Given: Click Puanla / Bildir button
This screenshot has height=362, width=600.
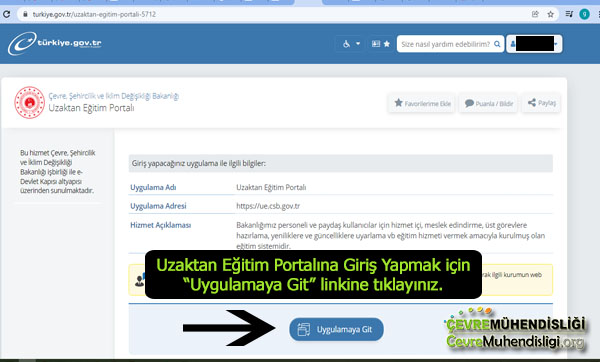Looking at the screenshot, I should (x=489, y=103).
